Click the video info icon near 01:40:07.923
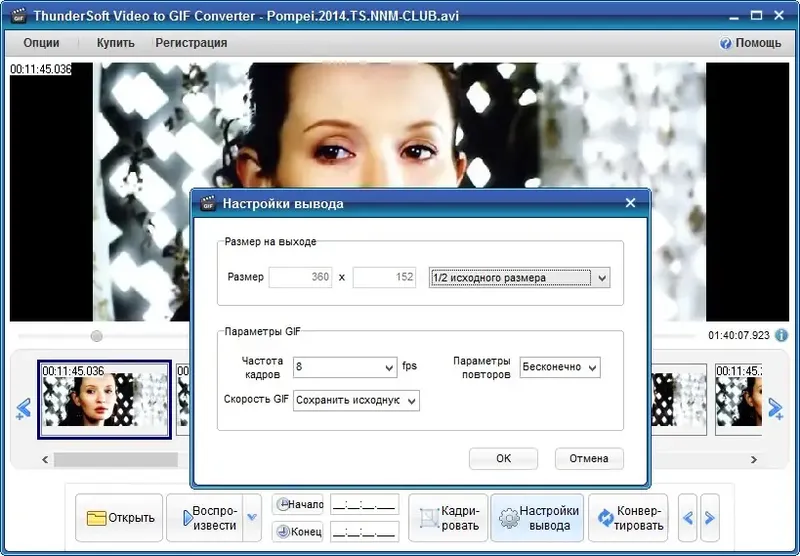 tap(781, 335)
